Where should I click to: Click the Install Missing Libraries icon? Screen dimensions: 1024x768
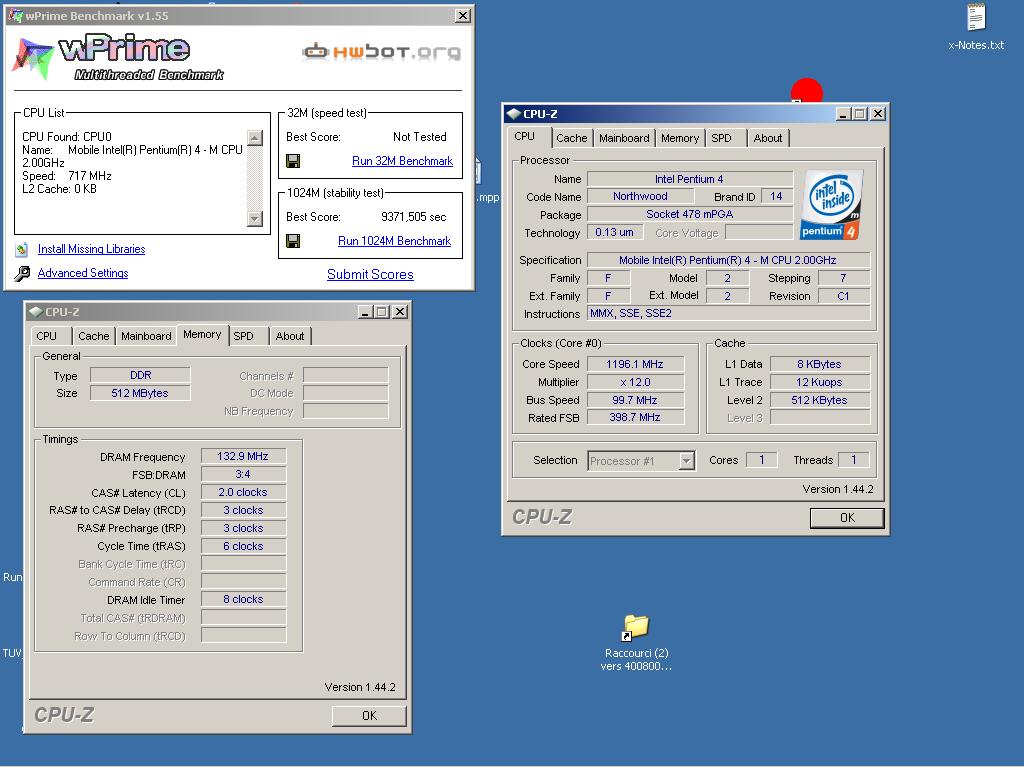22,249
